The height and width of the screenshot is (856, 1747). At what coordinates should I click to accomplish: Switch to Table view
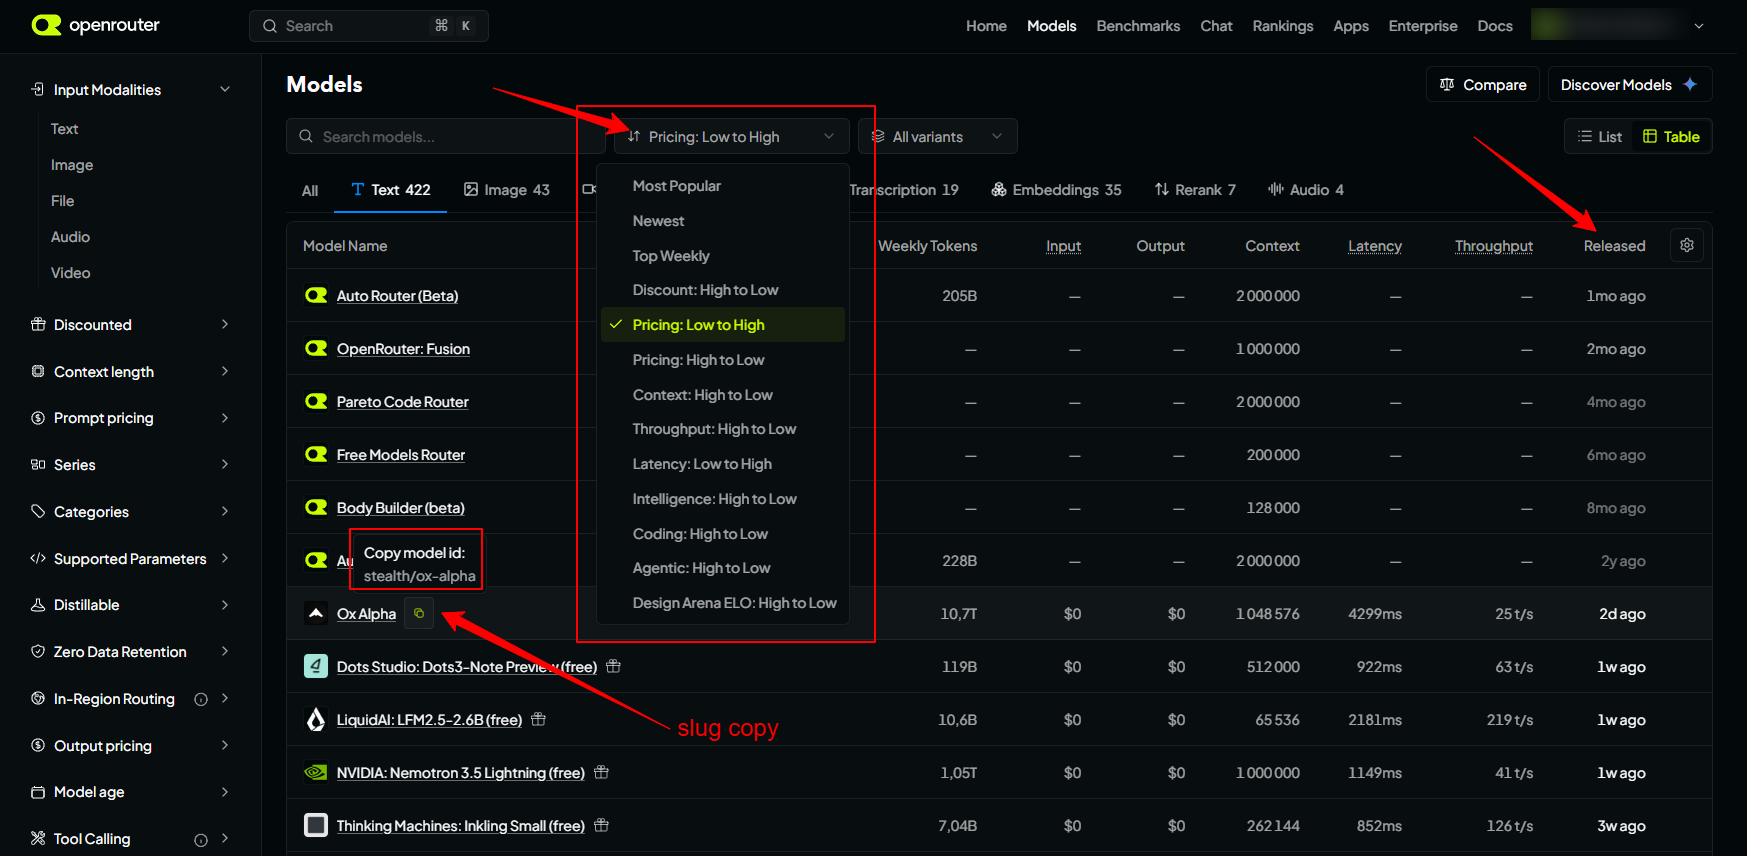tap(1671, 137)
